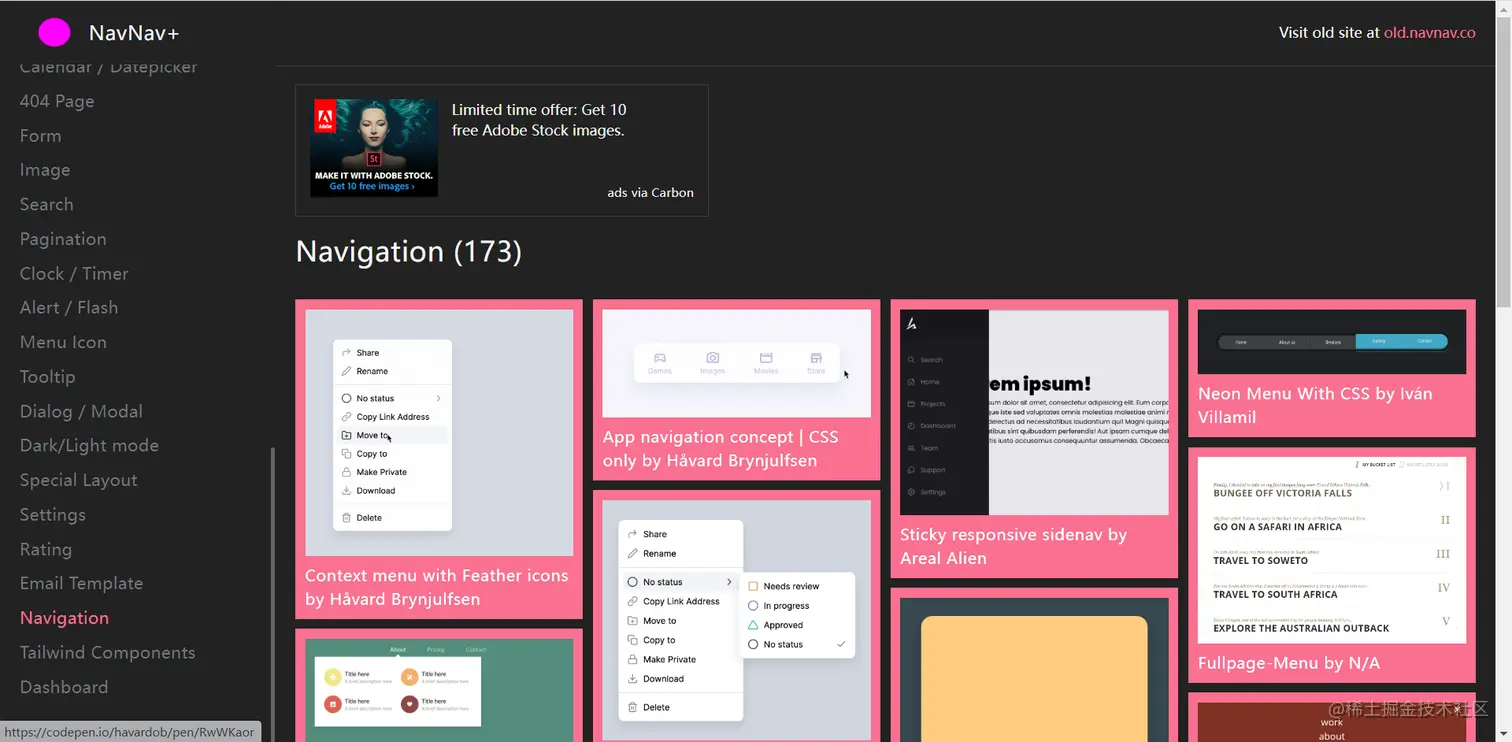Screen dimensions: 1512x742
Task: Select Clock / Timer in the sidebar
Action: (x=74, y=273)
